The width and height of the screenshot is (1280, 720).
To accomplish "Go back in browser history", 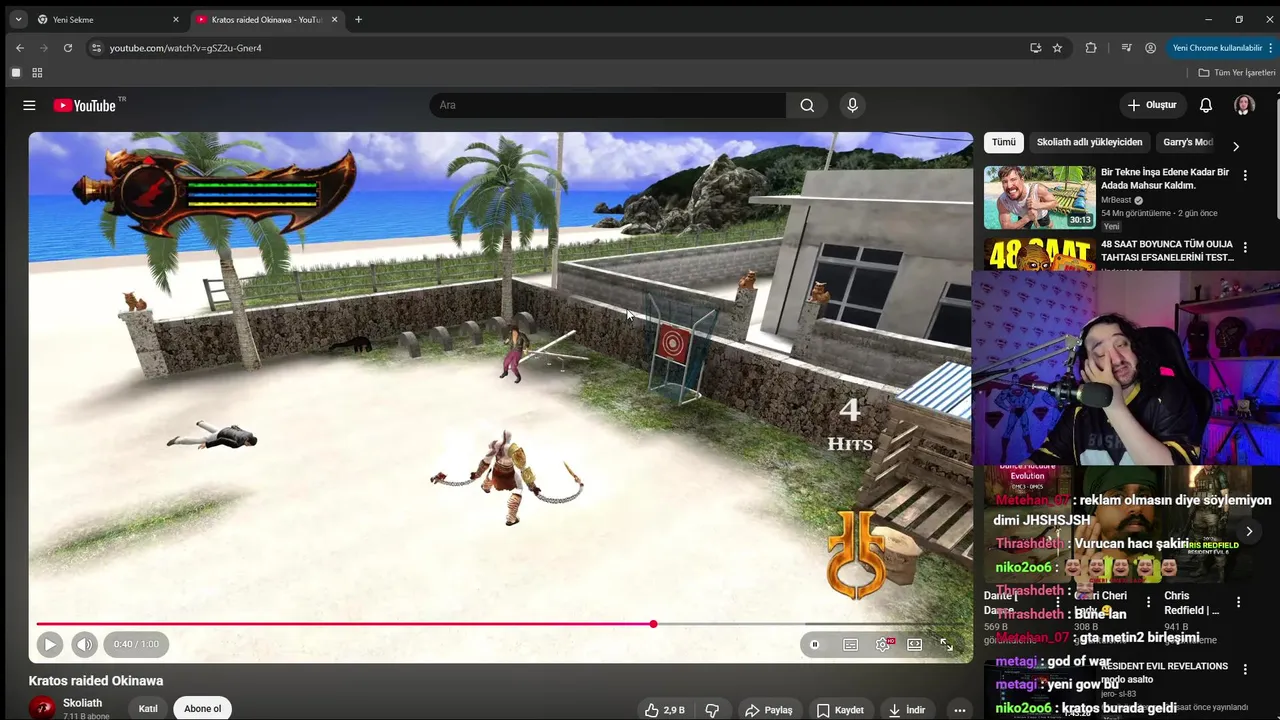I will coord(20,48).
